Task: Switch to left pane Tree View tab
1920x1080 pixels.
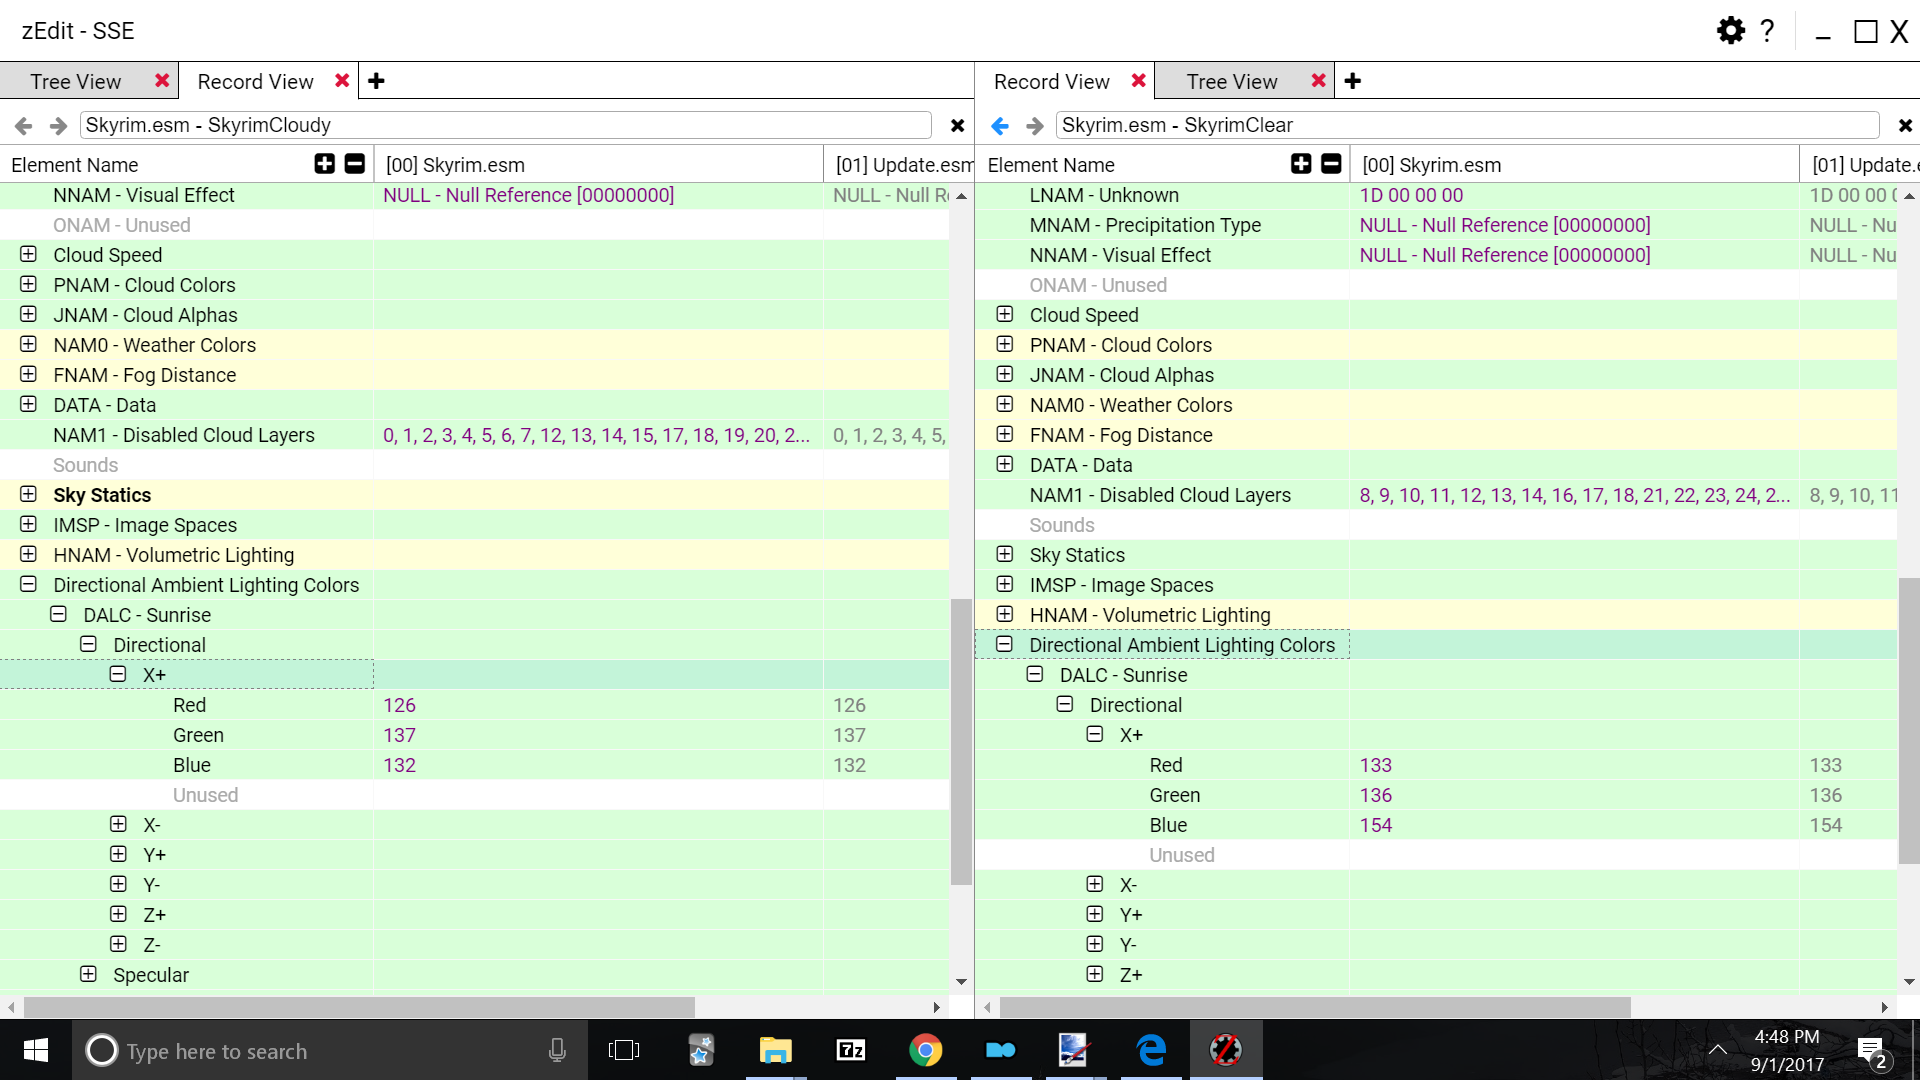Action: [x=75, y=81]
